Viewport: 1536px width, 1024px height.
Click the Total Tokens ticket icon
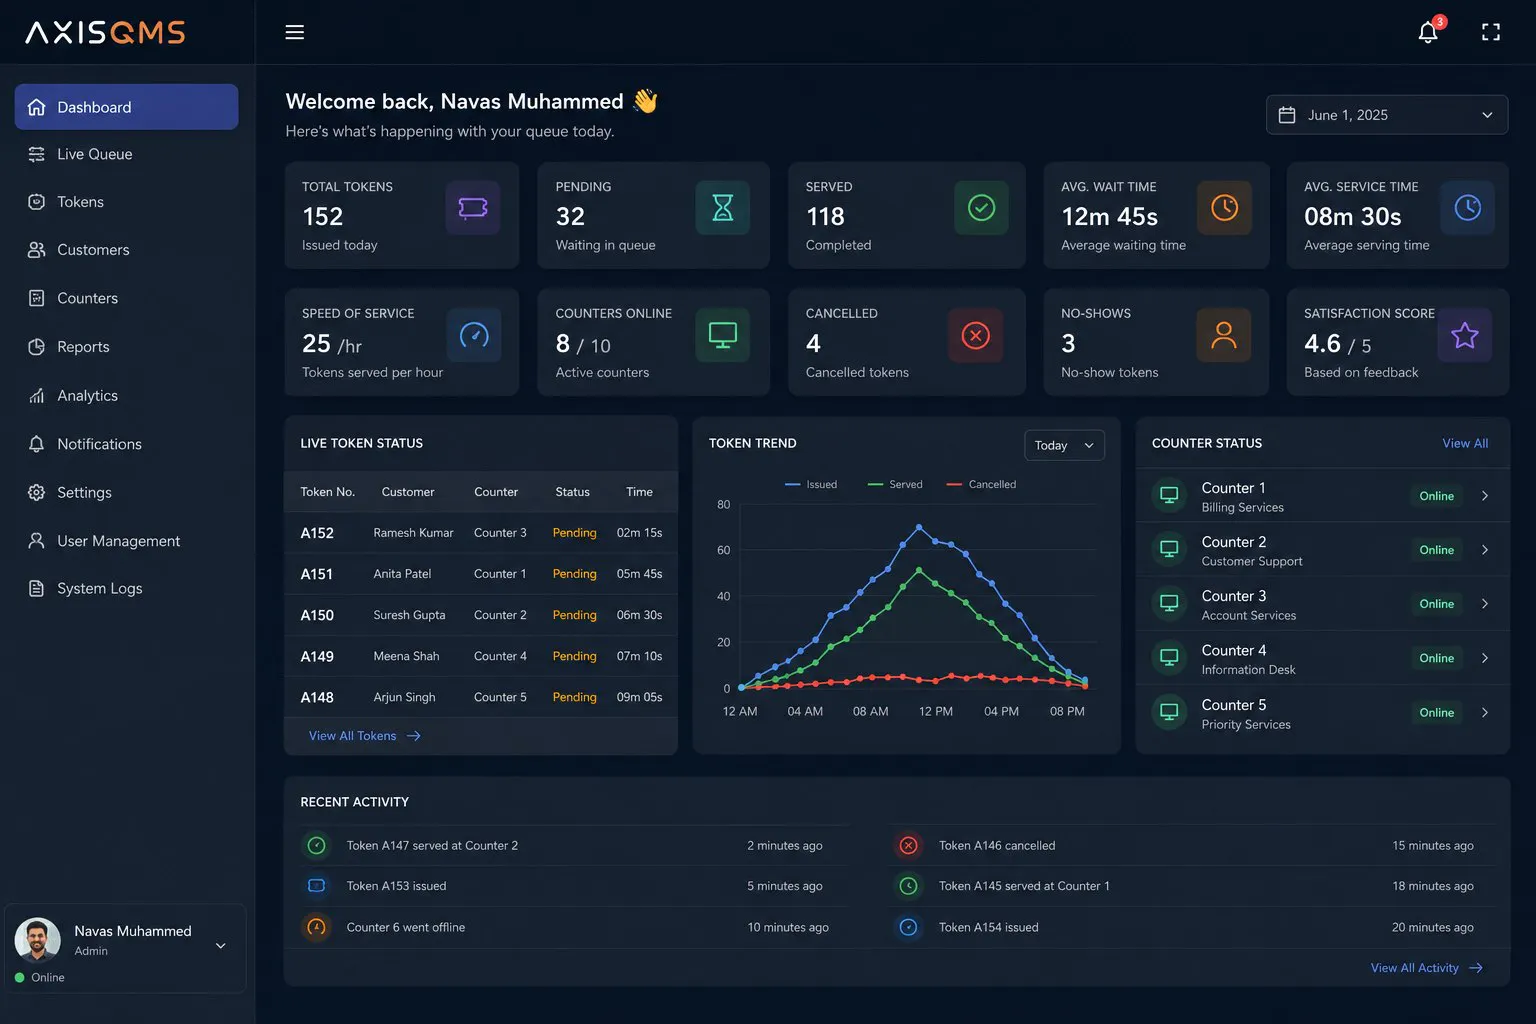click(472, 208)
